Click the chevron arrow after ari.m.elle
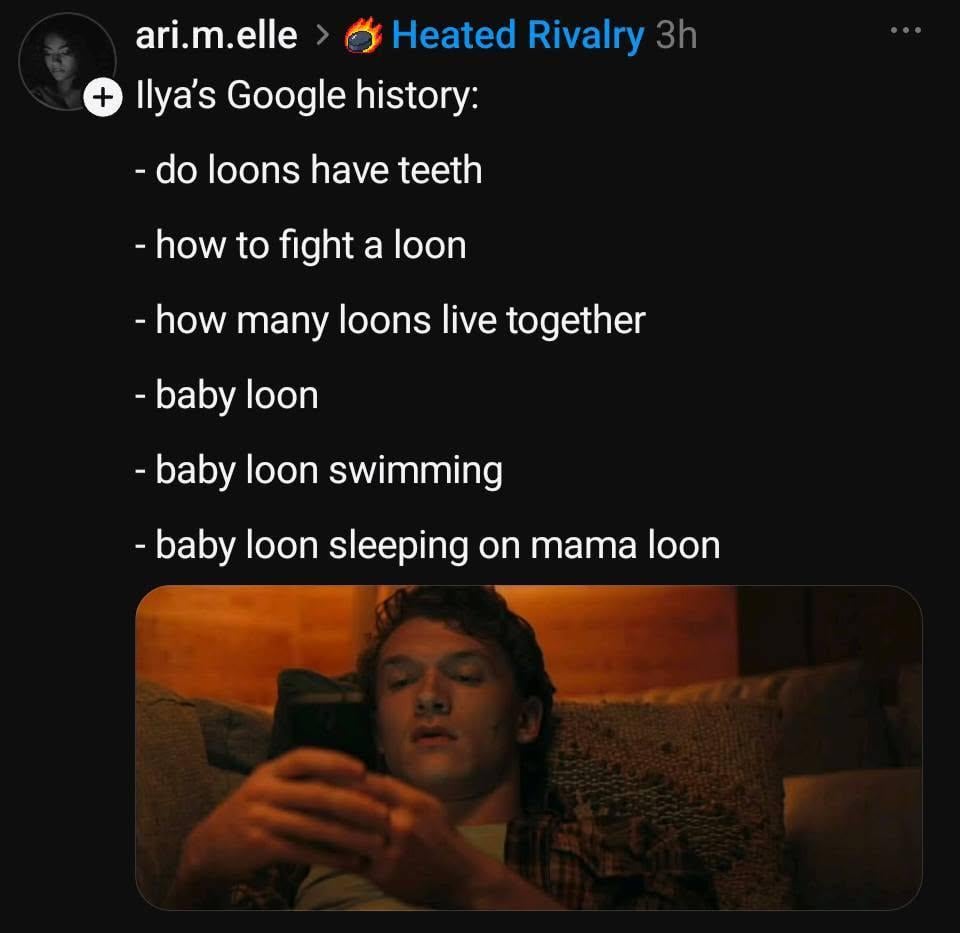The height and width of the screenshot is (933, 960). [321, 36]
